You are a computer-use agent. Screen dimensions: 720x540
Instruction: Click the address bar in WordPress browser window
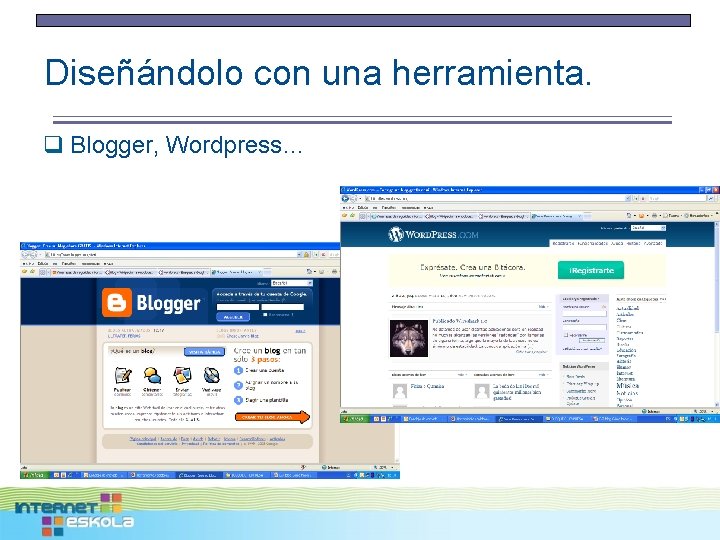coord(494,198)
